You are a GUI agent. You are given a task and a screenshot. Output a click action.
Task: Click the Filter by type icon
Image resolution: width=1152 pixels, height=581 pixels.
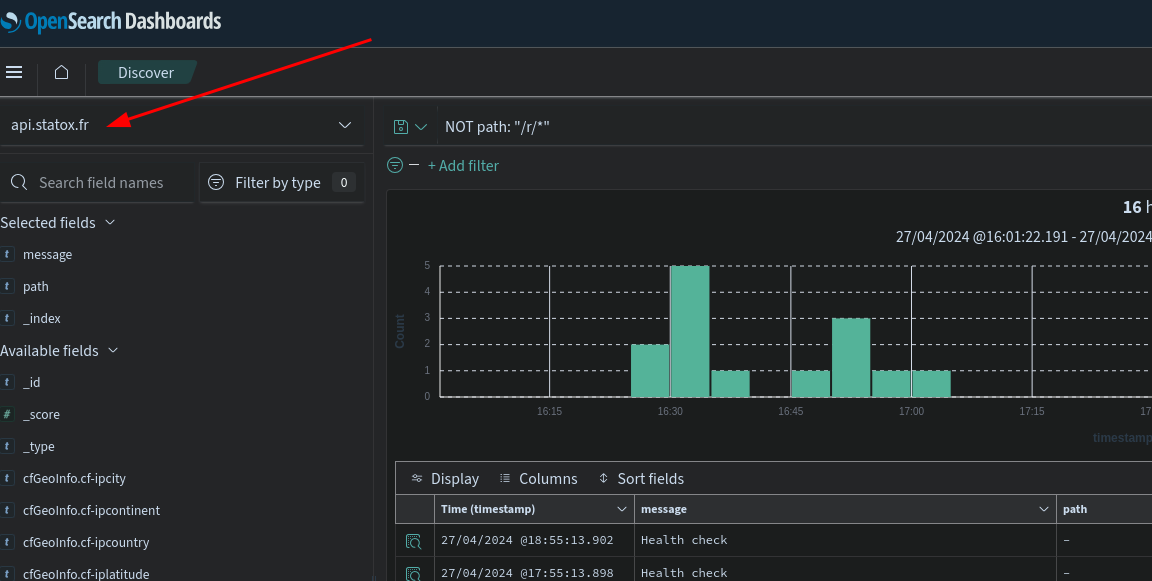216,182
